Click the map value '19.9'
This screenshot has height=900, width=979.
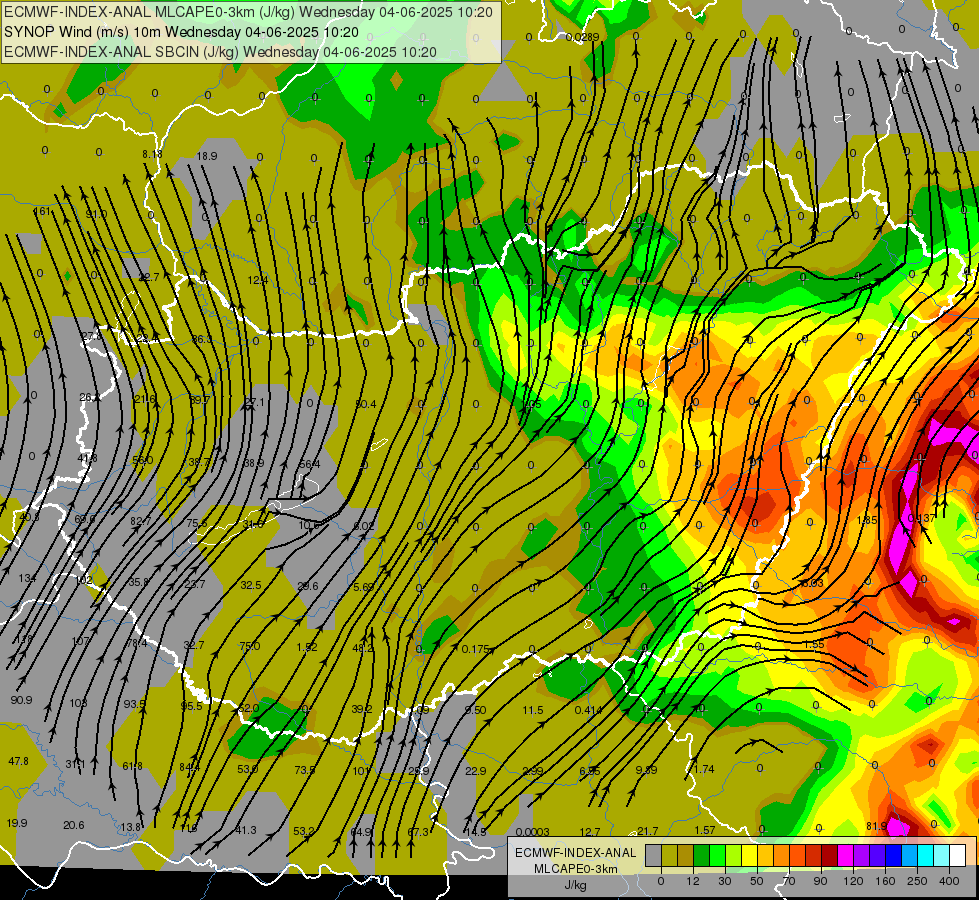pos(17,823)
